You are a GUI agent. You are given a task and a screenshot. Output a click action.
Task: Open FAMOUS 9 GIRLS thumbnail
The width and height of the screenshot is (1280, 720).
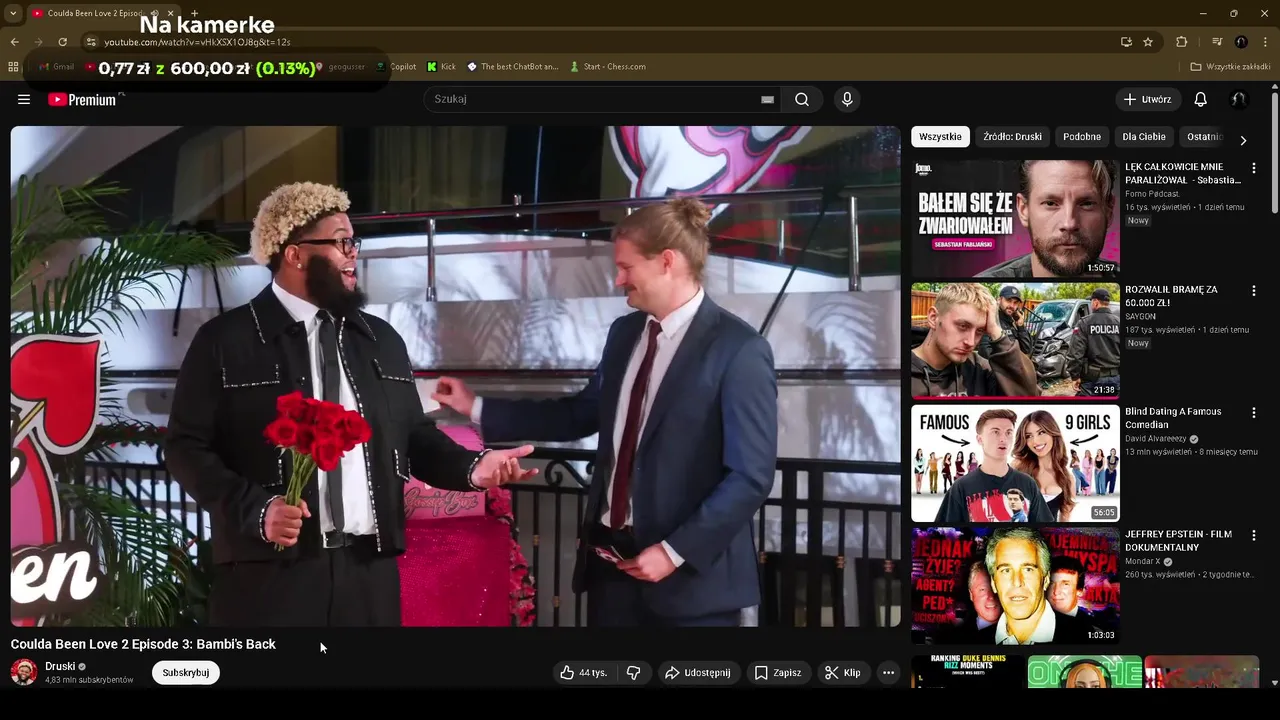tap(1015, 463)
